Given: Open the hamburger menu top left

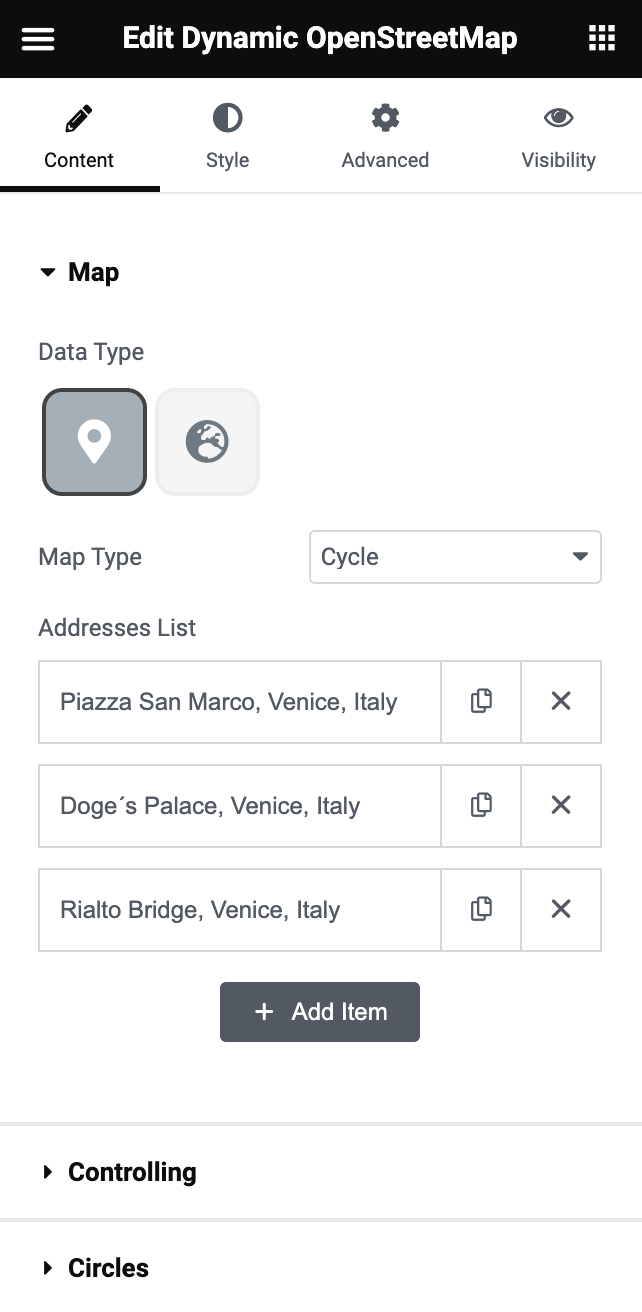Looking at the screenshot, I should 37,38.
